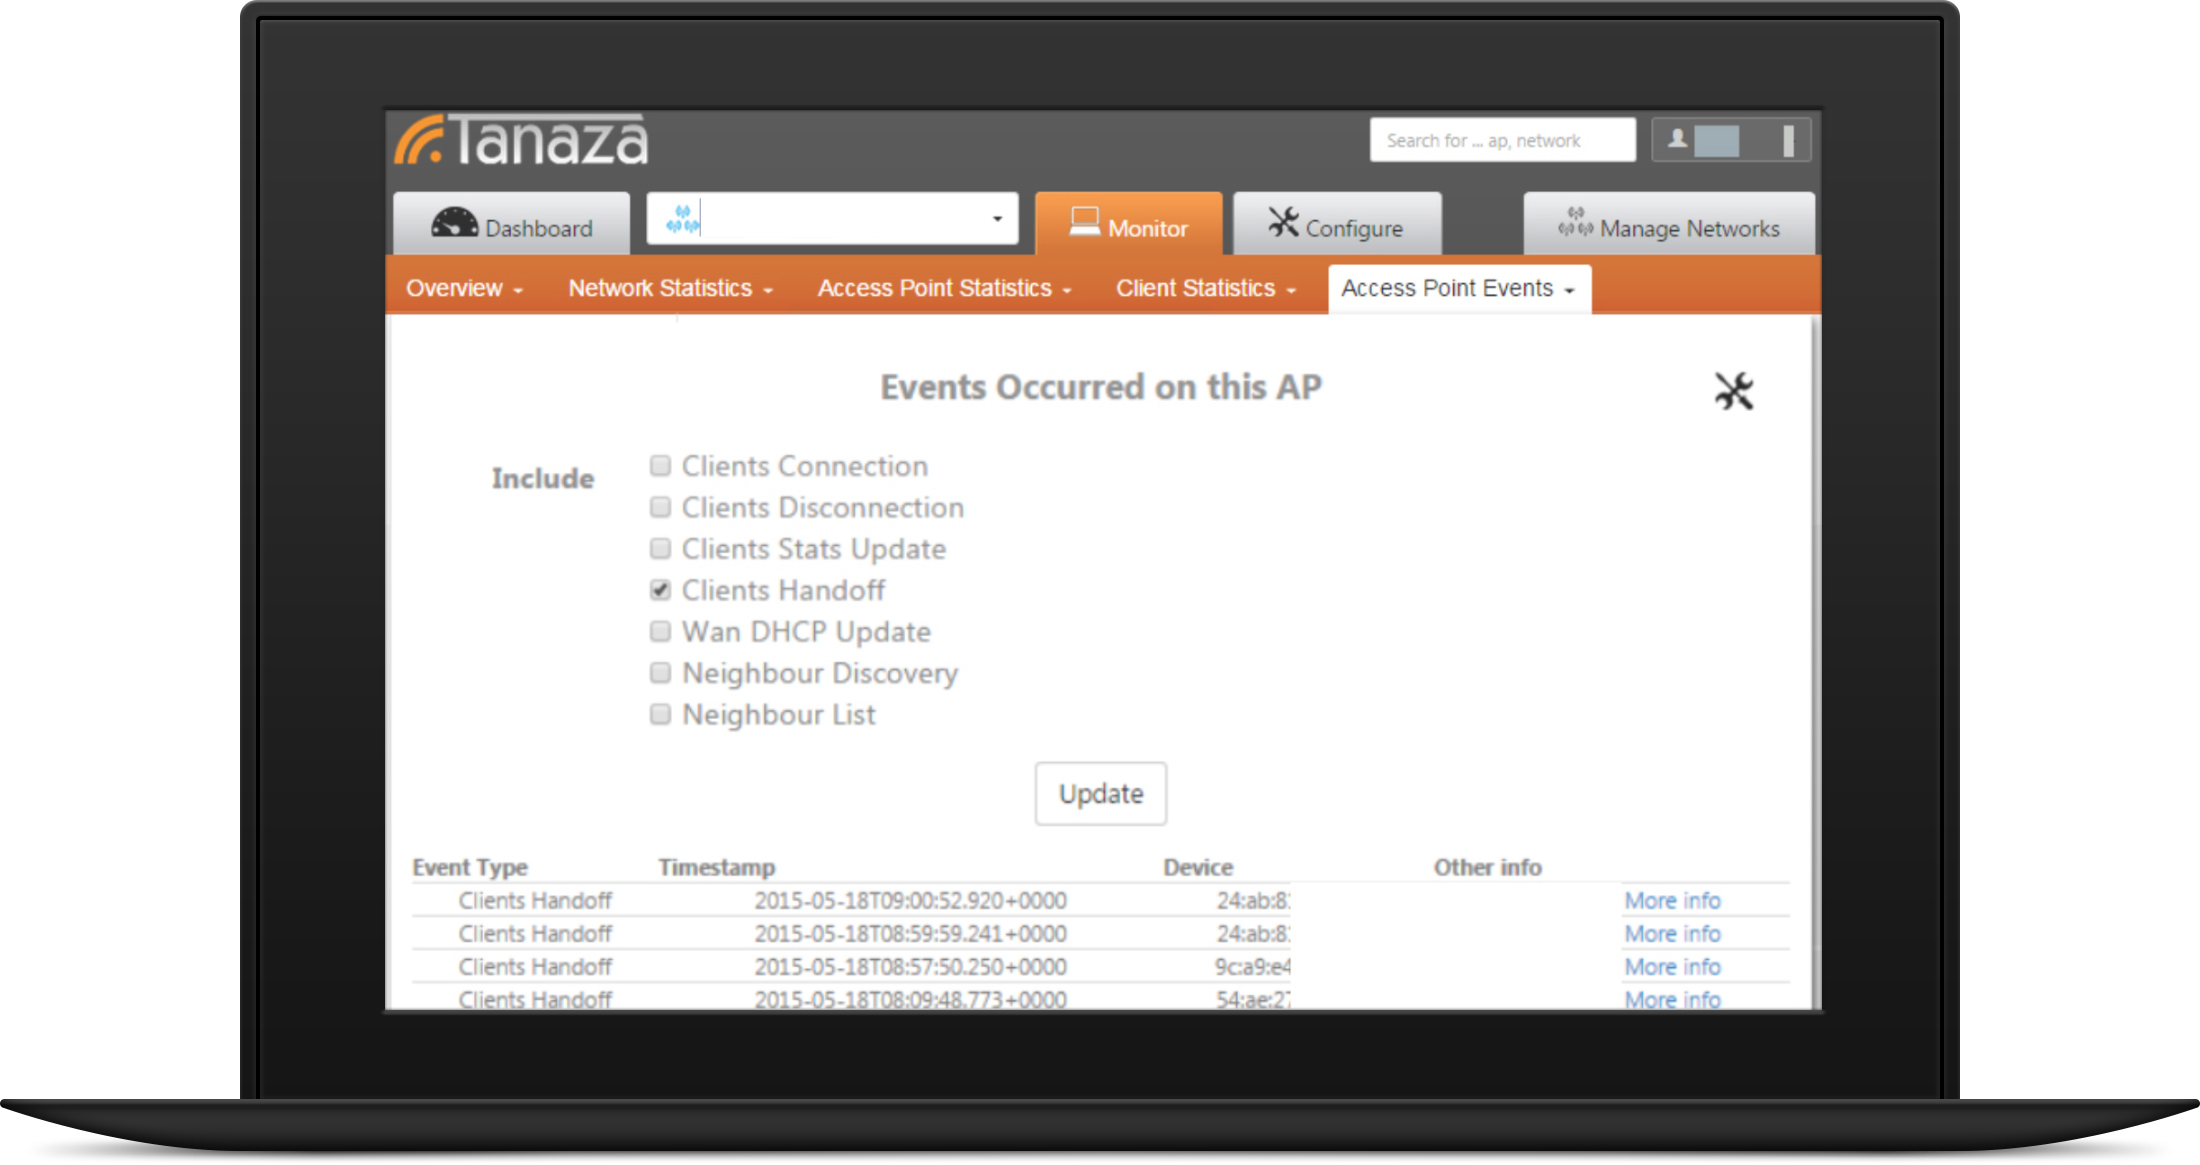Click the Tanaza logo

521,140
